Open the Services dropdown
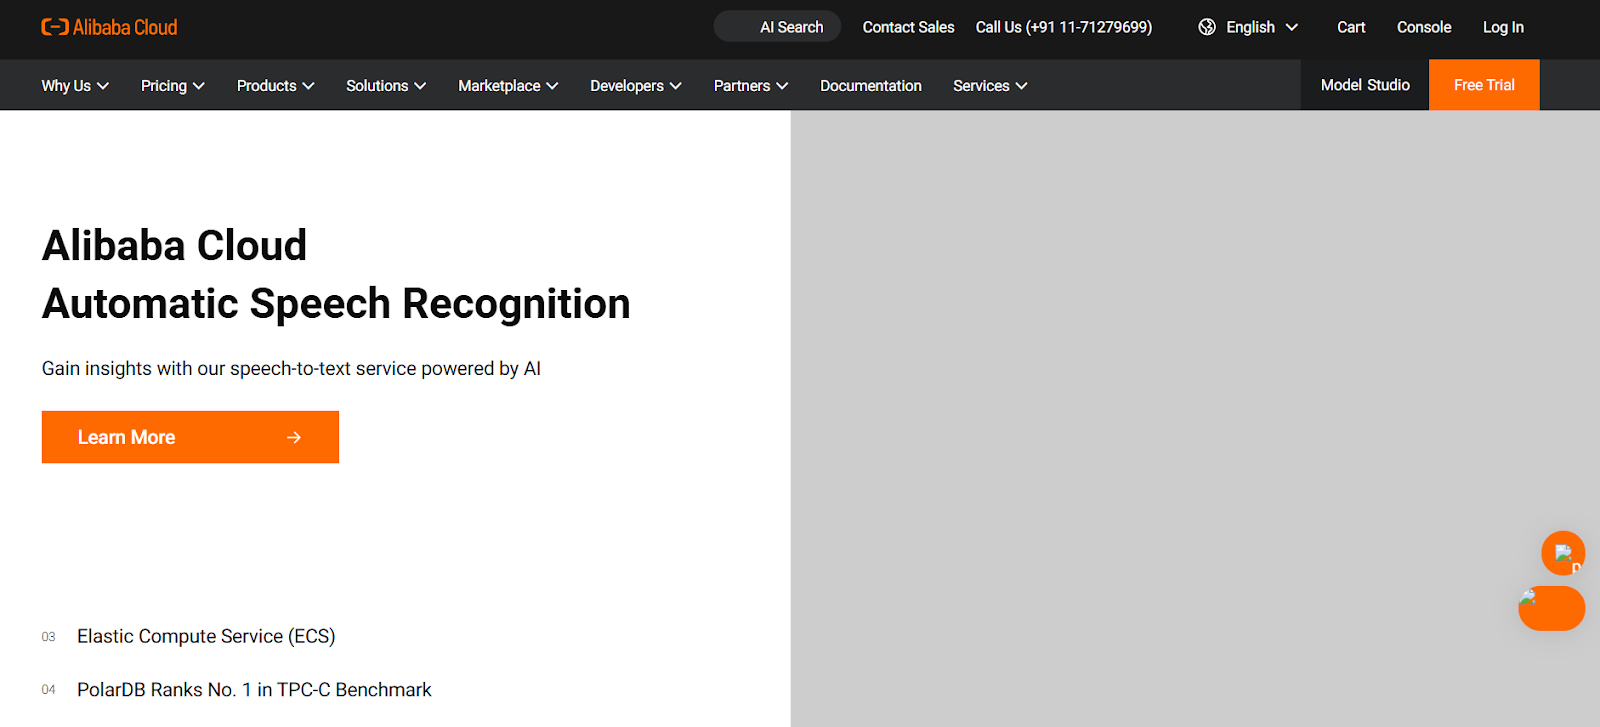The width and height of the screenshot is (1600, 727). point(990,86)
